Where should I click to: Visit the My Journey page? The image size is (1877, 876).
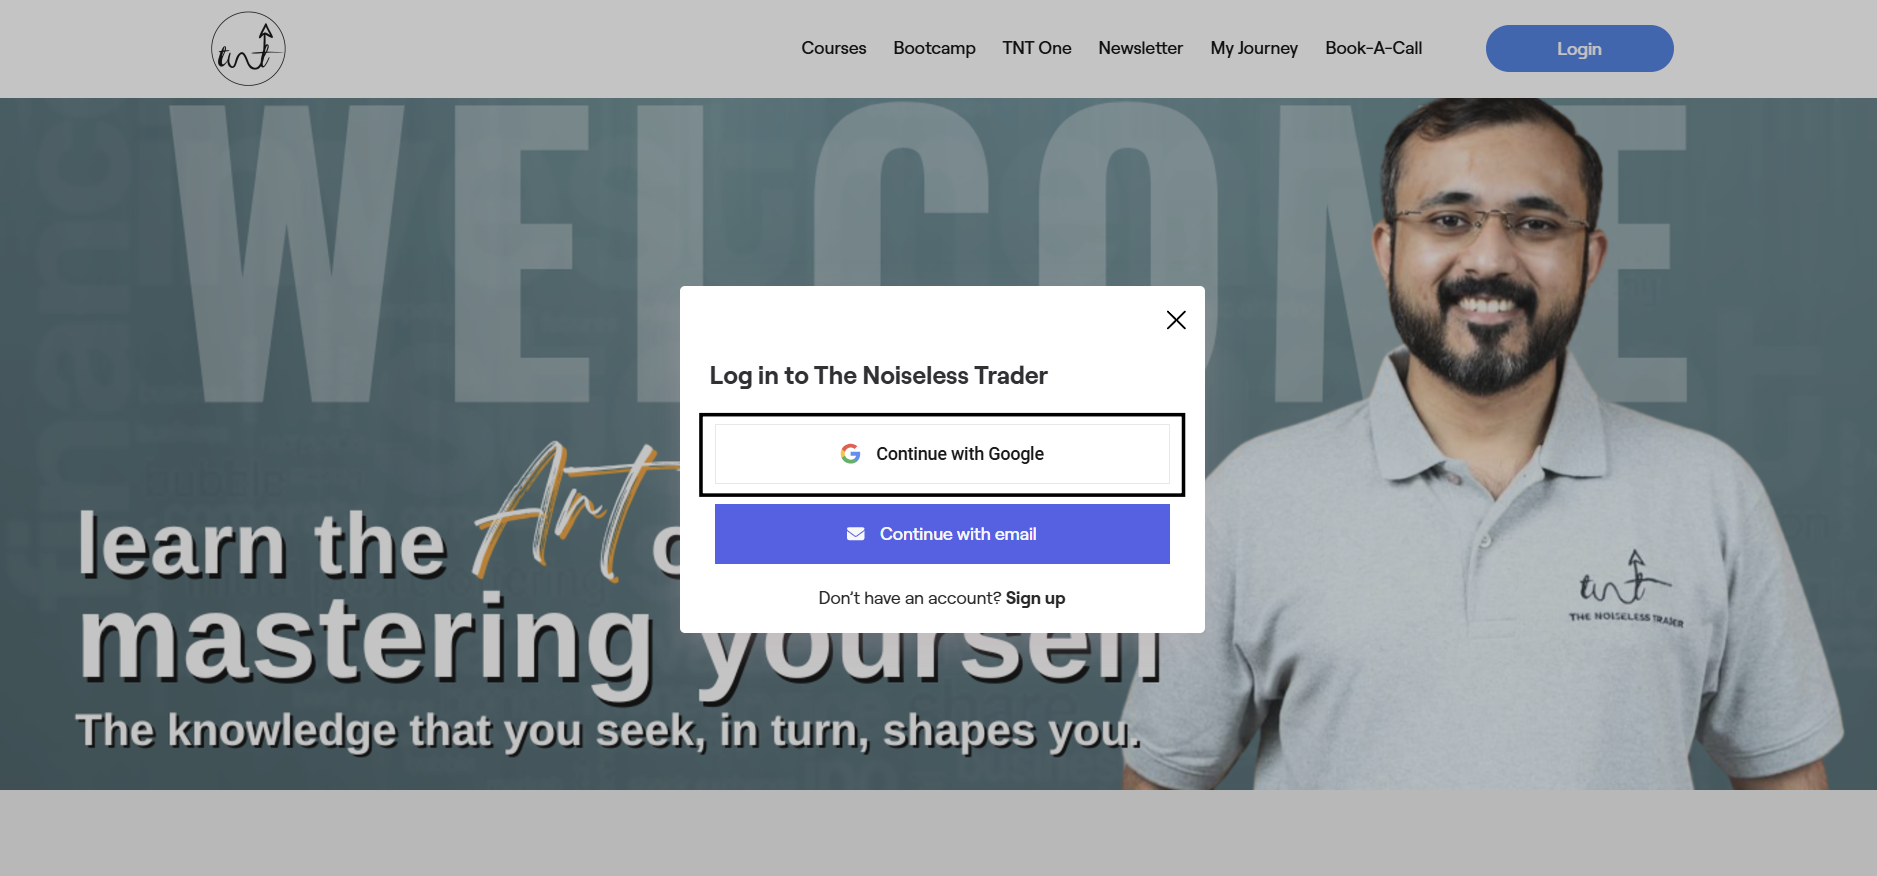point(1254,48)
